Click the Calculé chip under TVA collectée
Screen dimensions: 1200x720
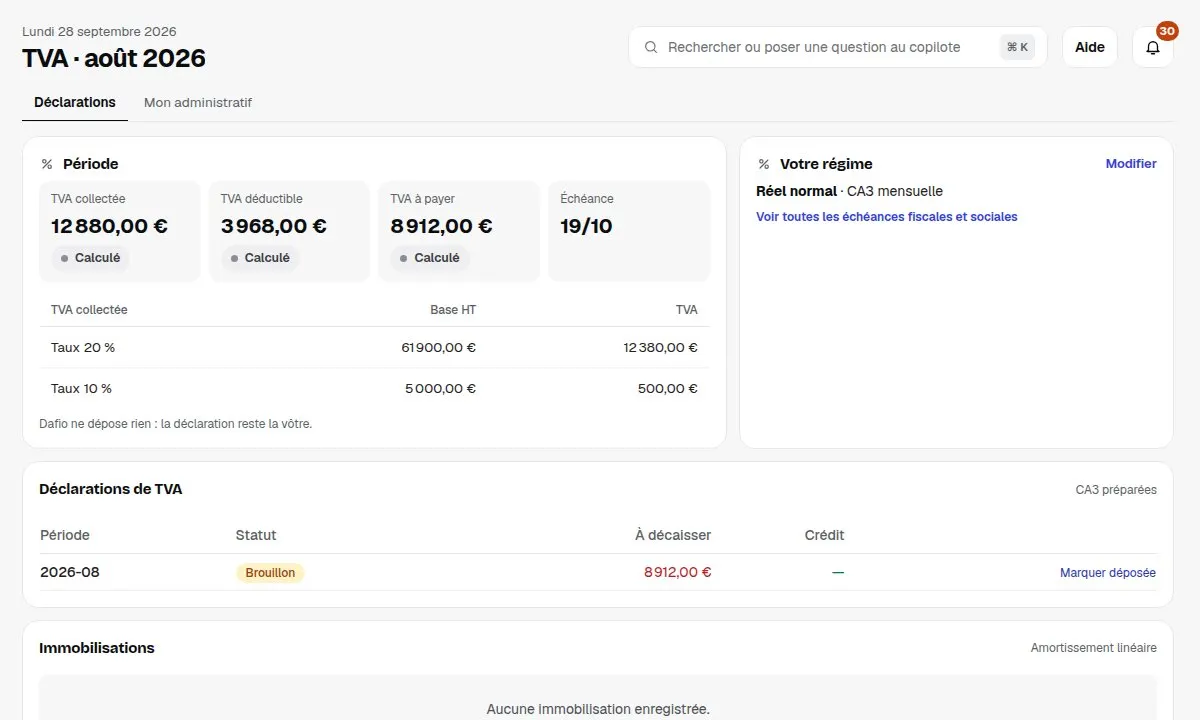[x=90, y=258]
